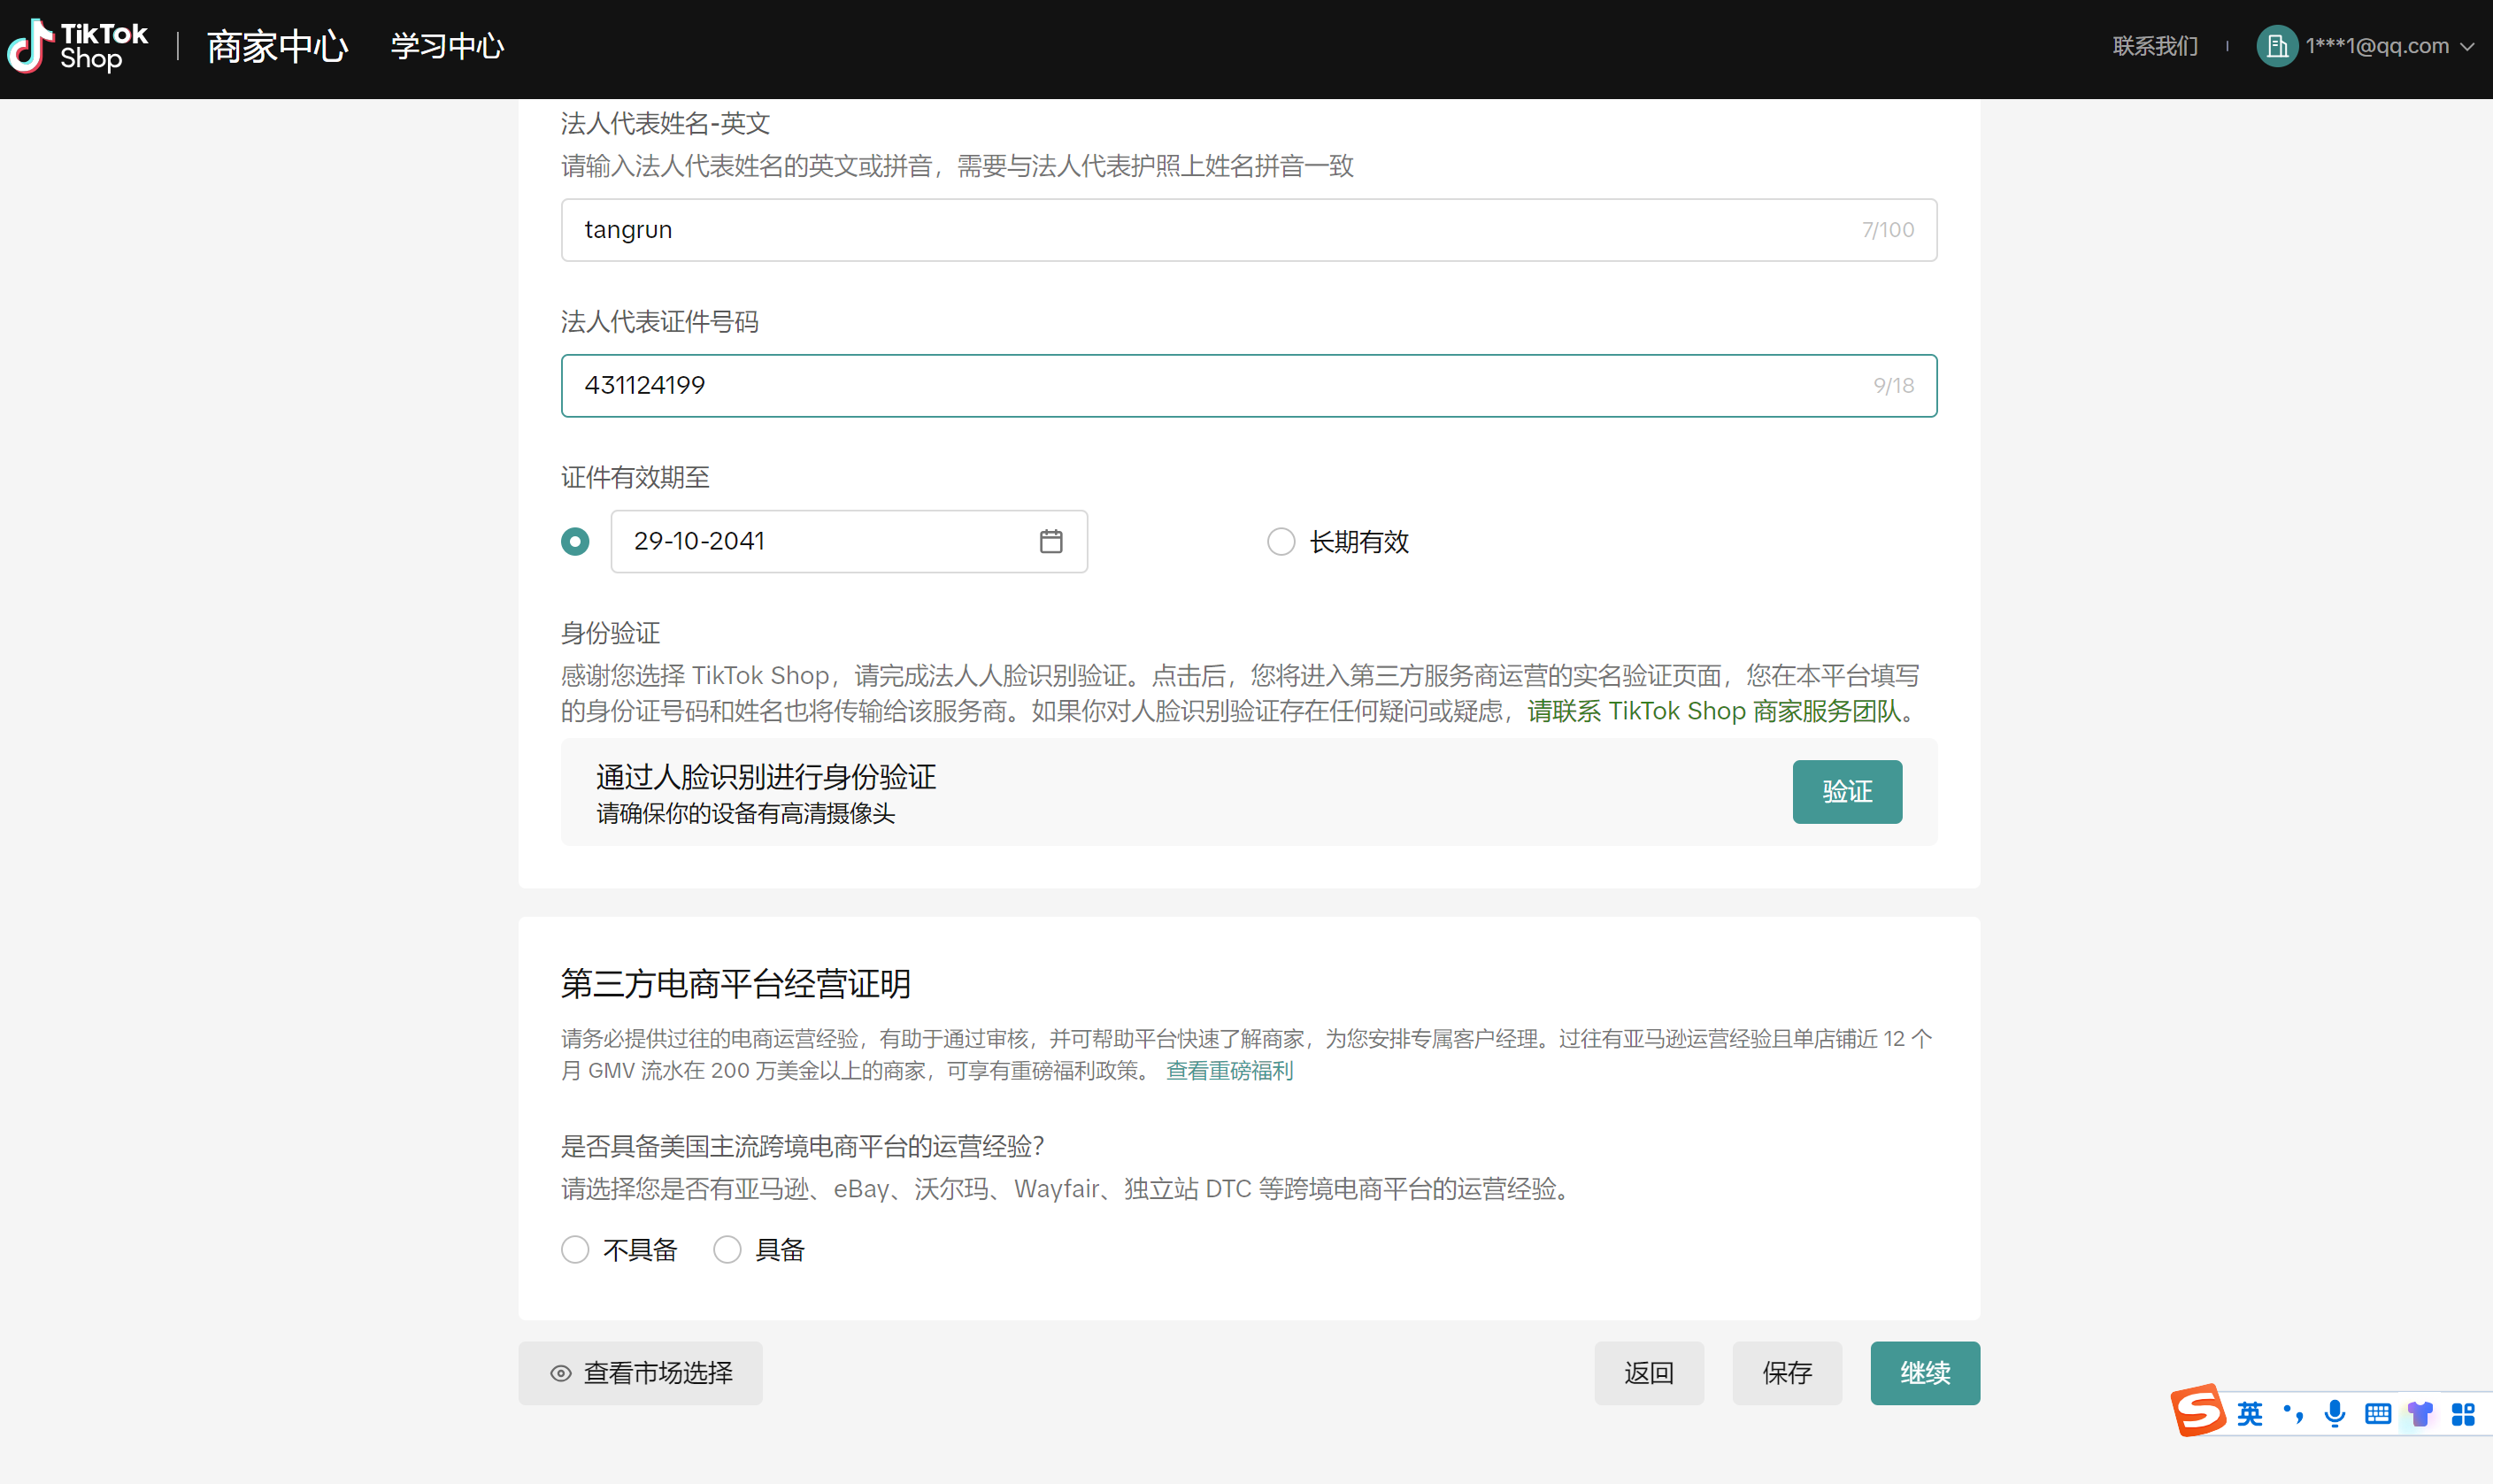Click the 验证 face verification button
The image size is (2493, 1484).
pyautogui.click(x=1846, y=791)
